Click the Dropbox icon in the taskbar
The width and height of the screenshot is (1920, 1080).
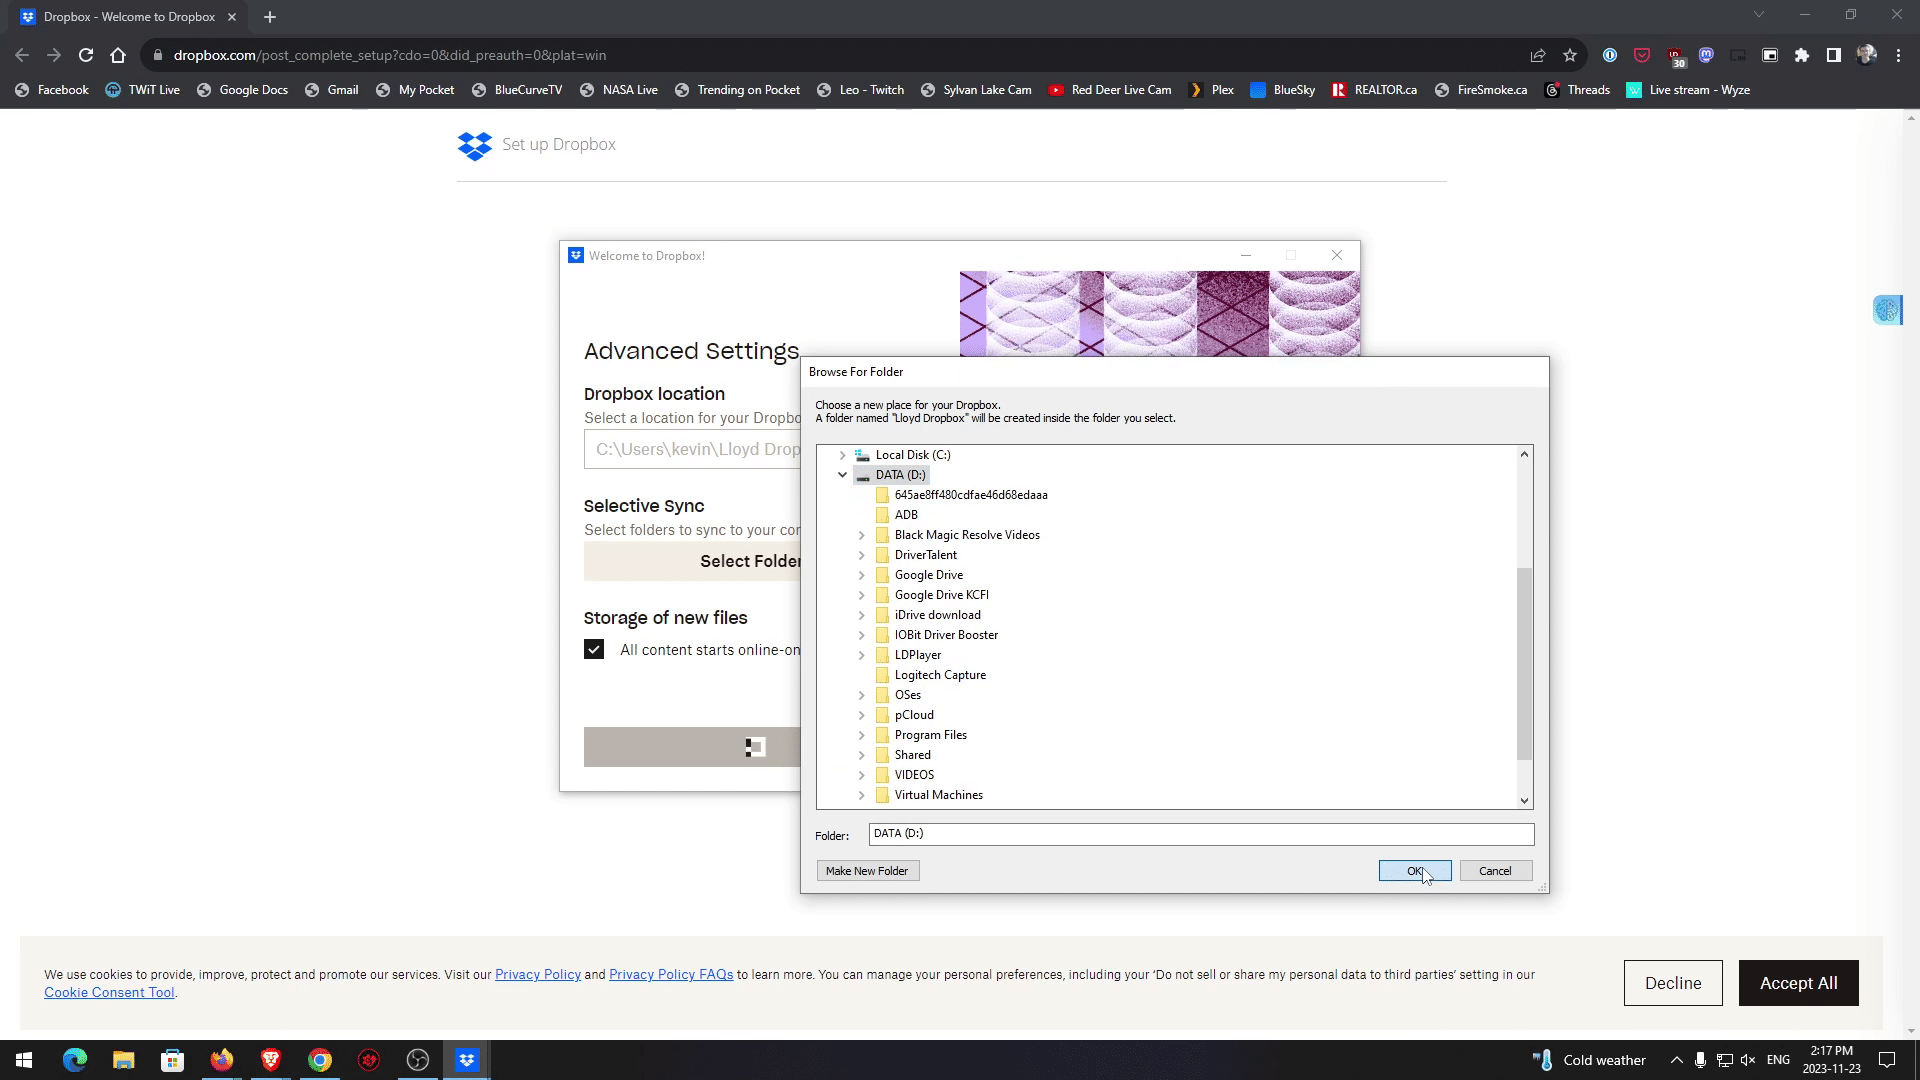tap(467, 1060)
